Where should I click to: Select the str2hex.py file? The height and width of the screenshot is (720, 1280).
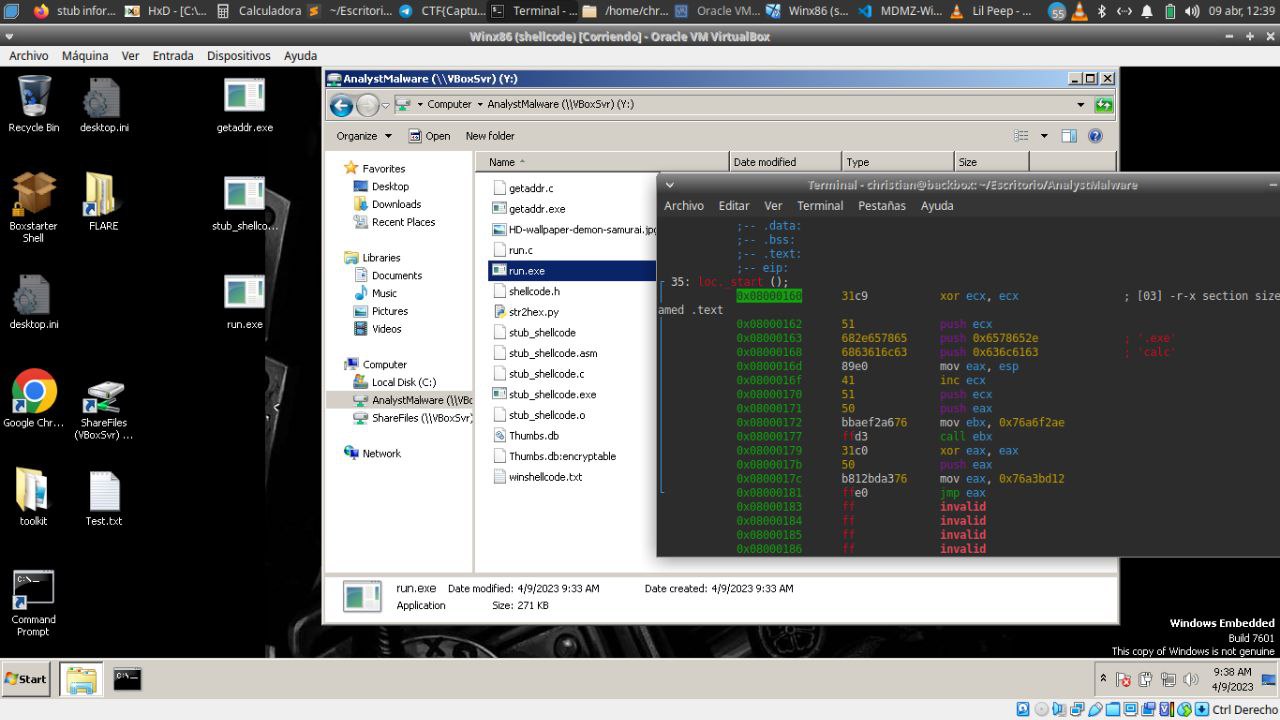pos(534,312)
